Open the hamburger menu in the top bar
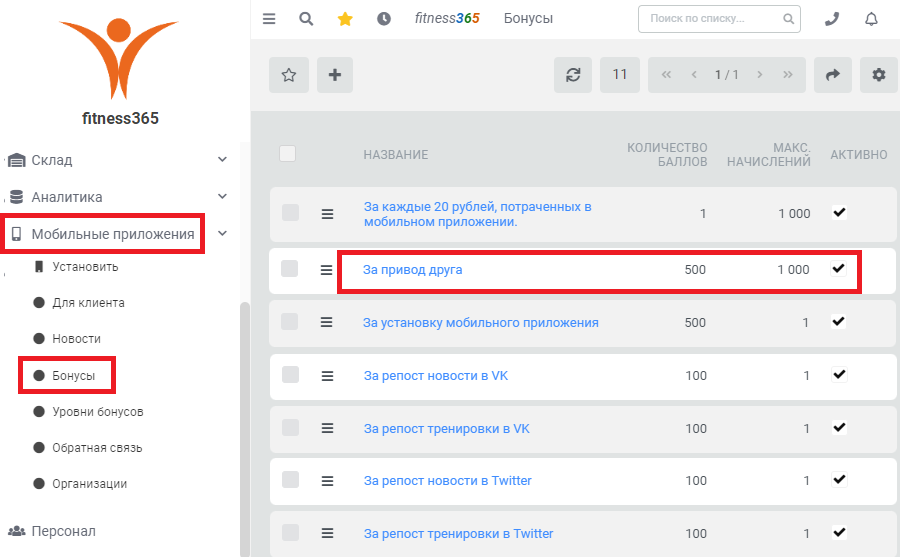The height and width of the screenshot is (557, 900). click(269, 19)
